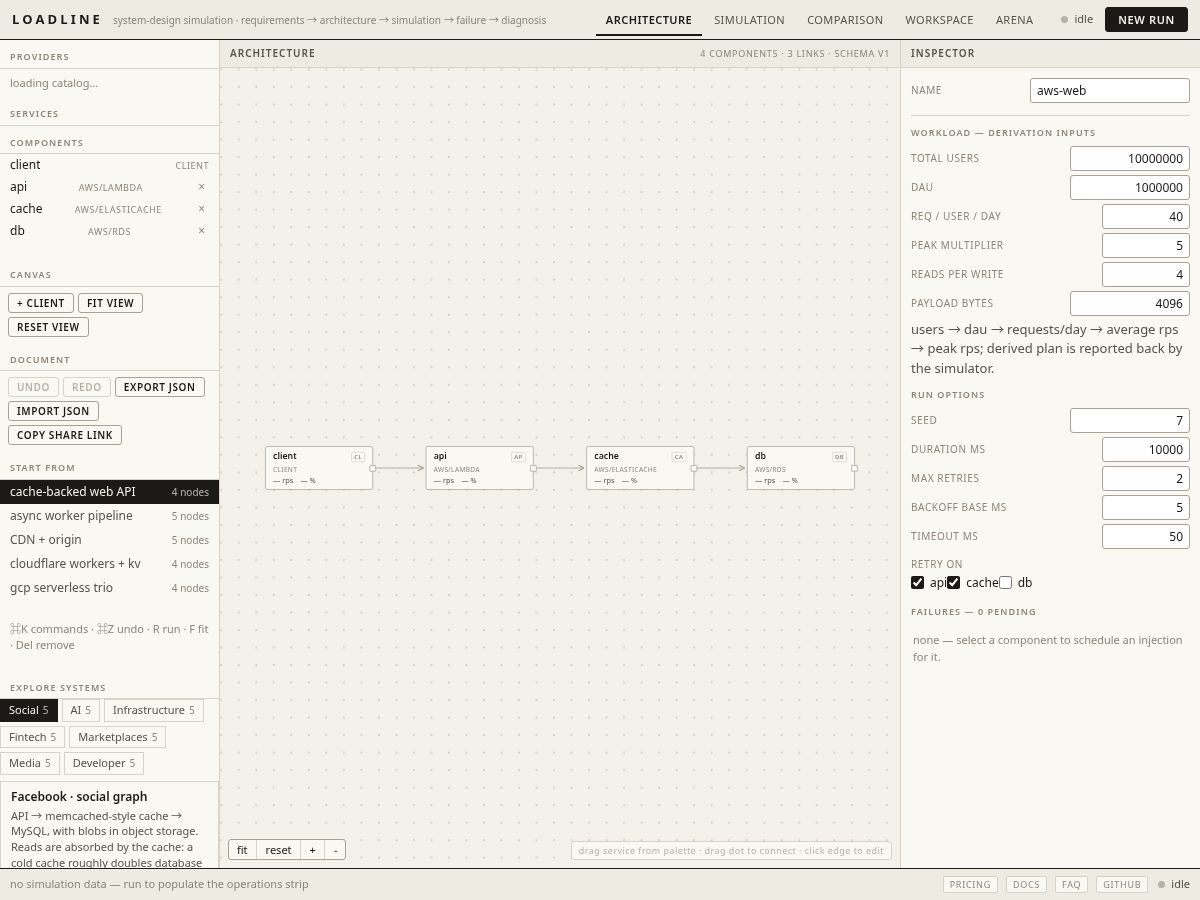Select cloudflare workers + kv template
The image size is (1200, 900).
pos(109,564)
